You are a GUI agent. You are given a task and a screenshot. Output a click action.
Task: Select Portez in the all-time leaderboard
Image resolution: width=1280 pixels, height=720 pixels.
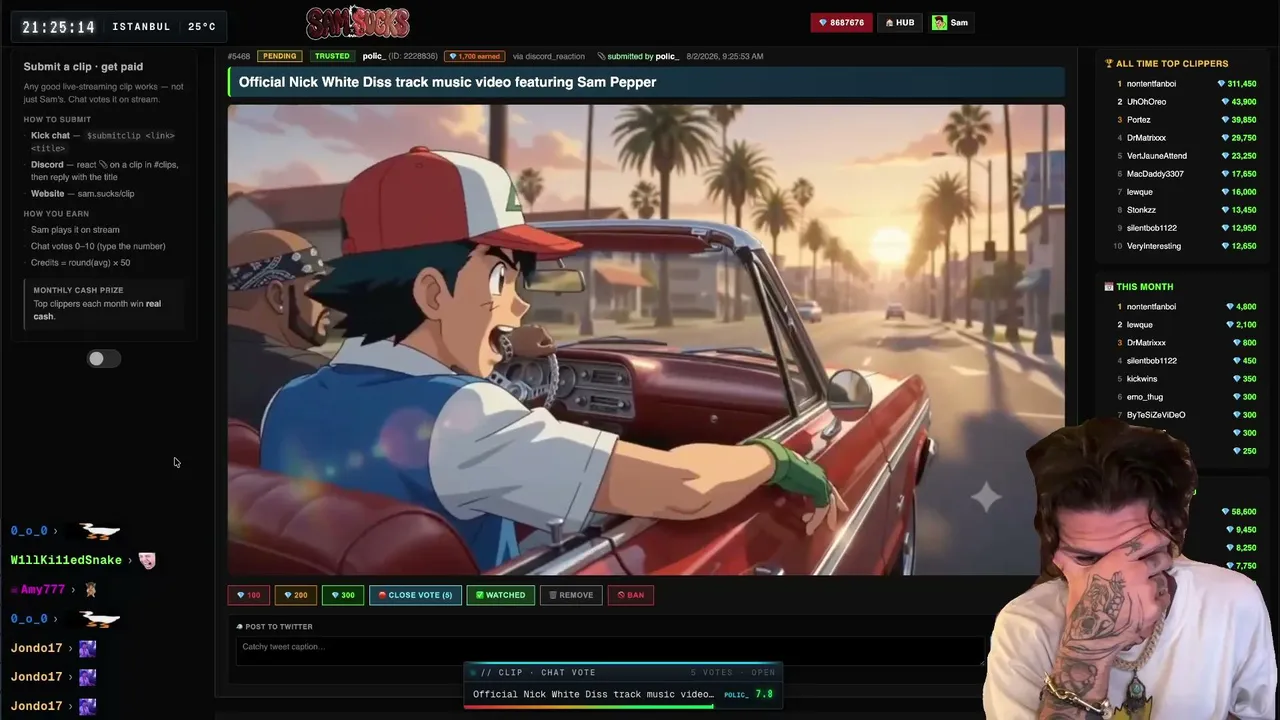[1138, 120]
